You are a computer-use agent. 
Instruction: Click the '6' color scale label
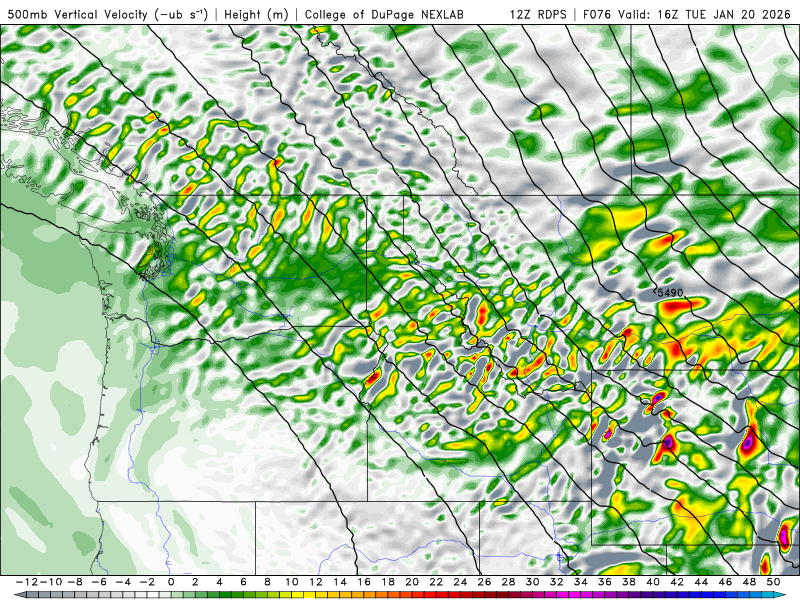coord(243,582)
